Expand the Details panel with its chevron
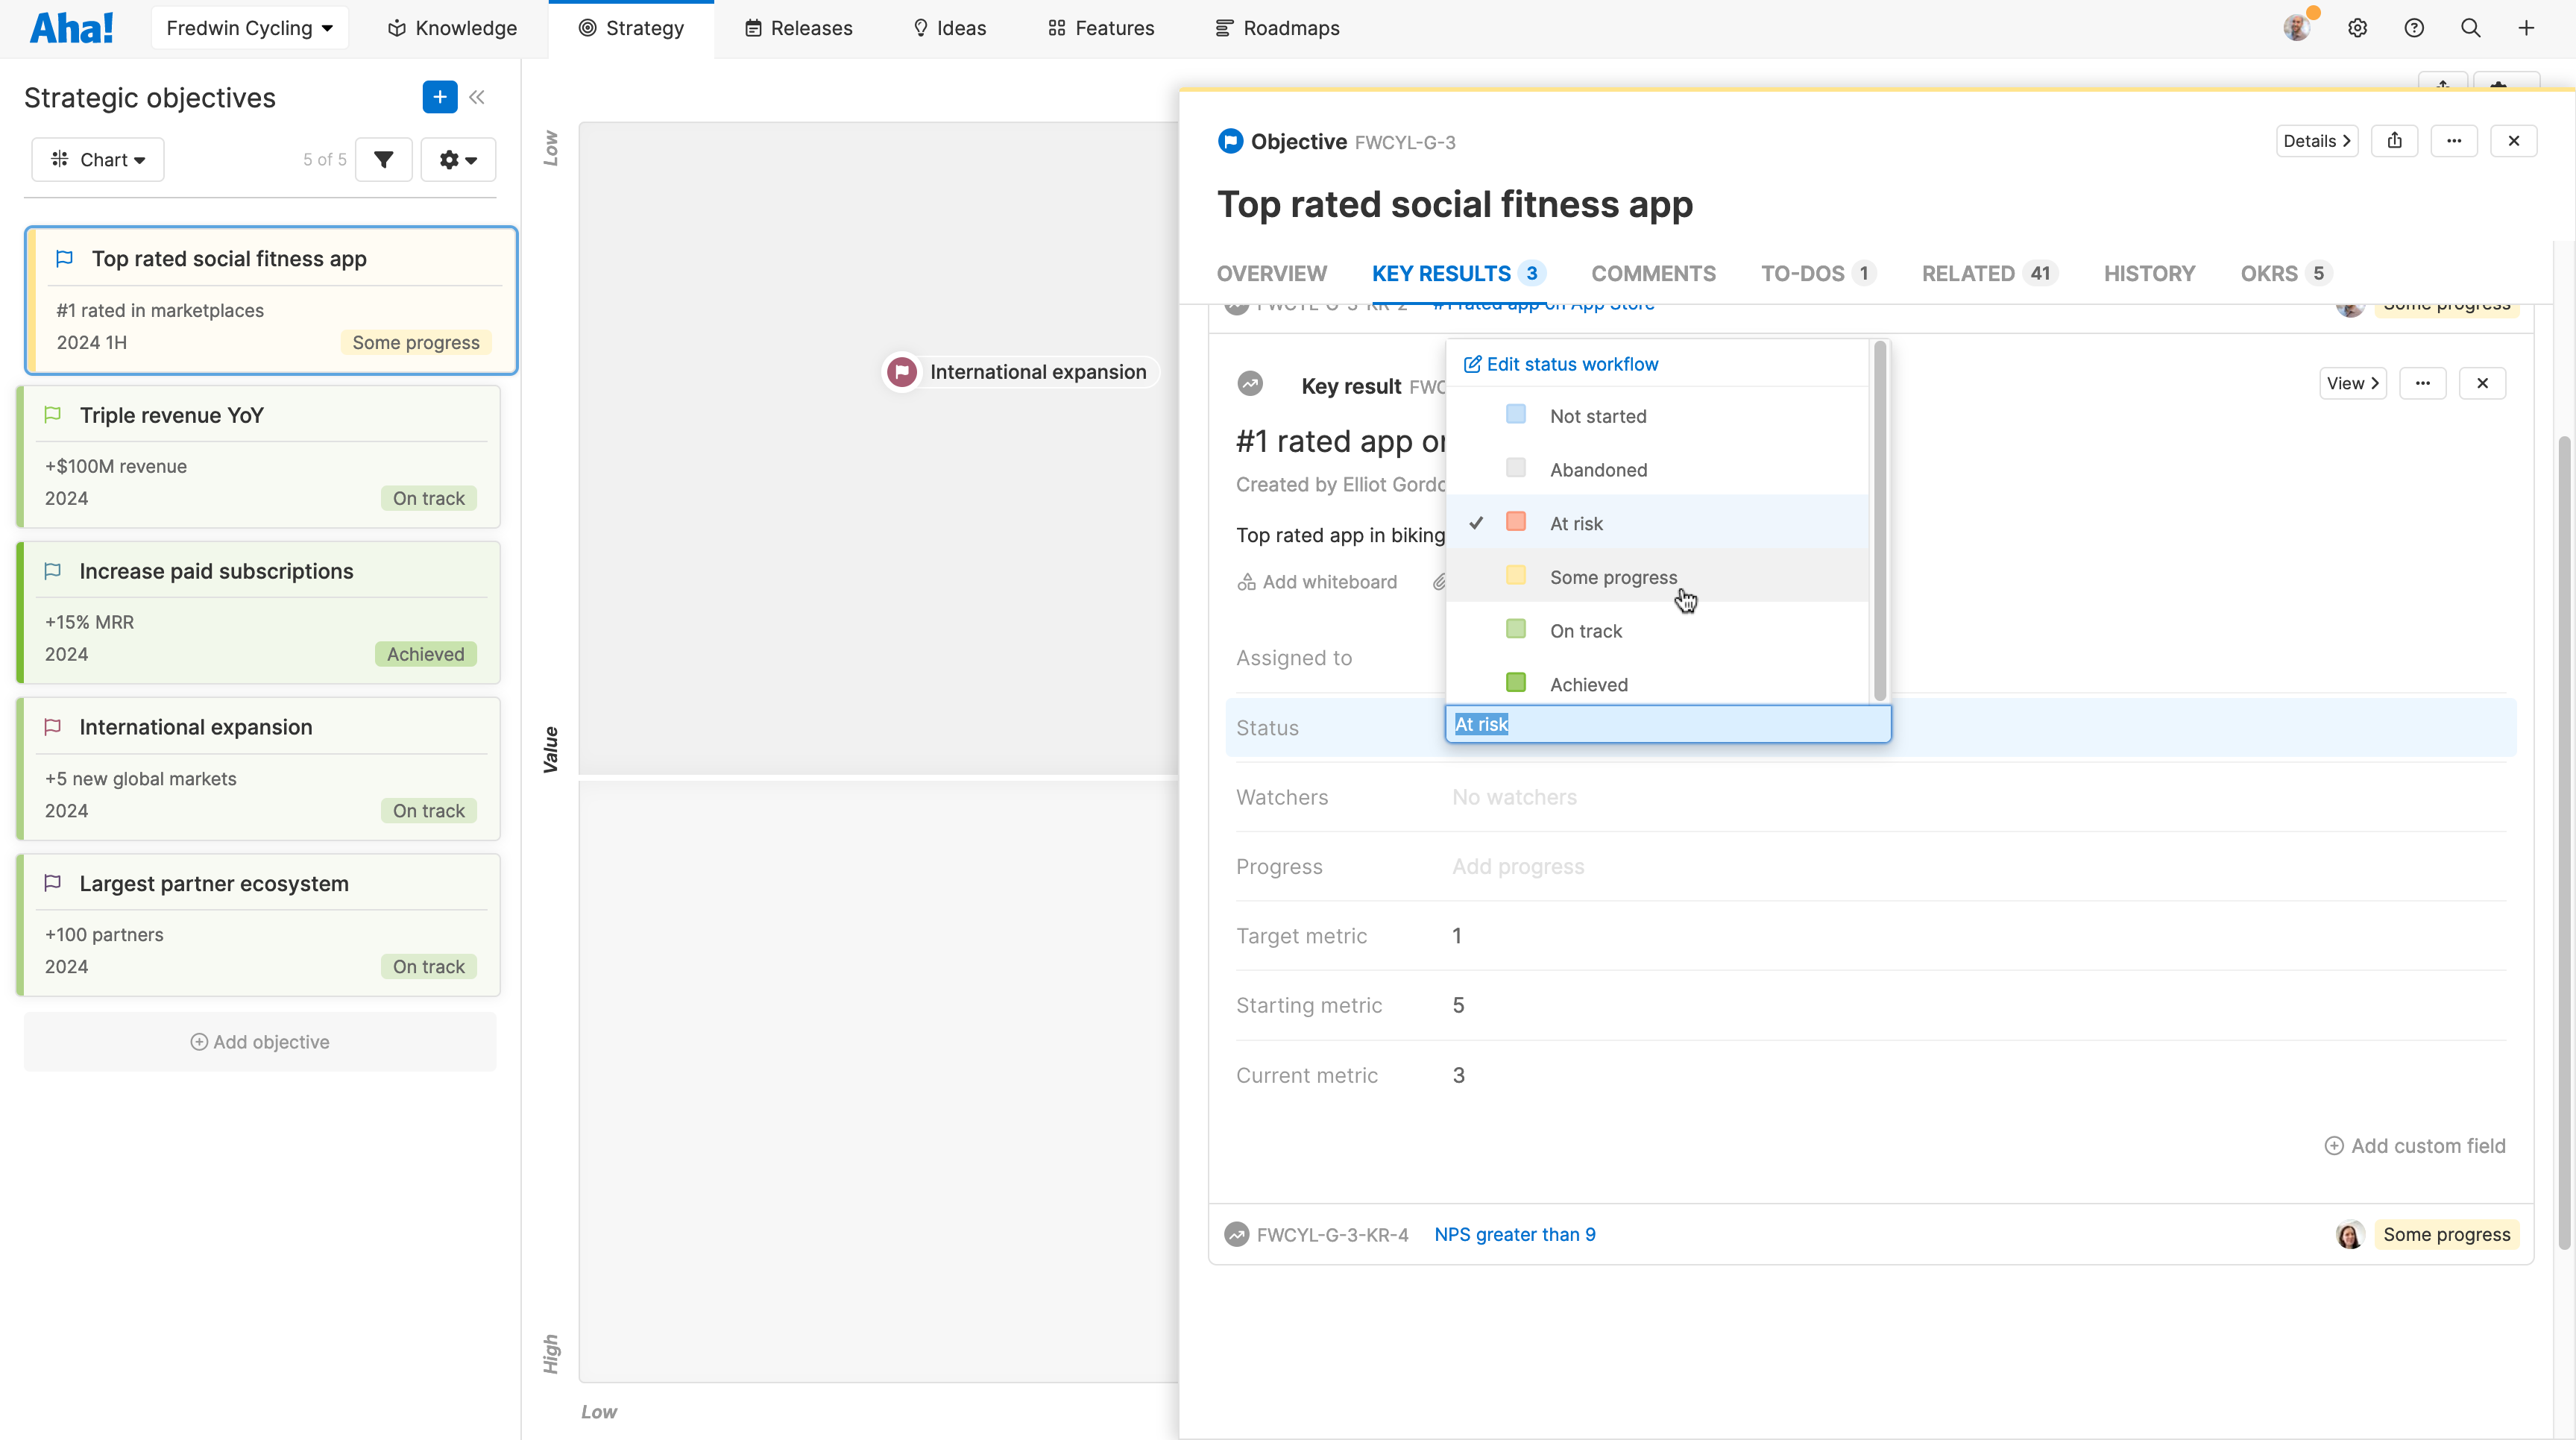 coord(2317,140)
